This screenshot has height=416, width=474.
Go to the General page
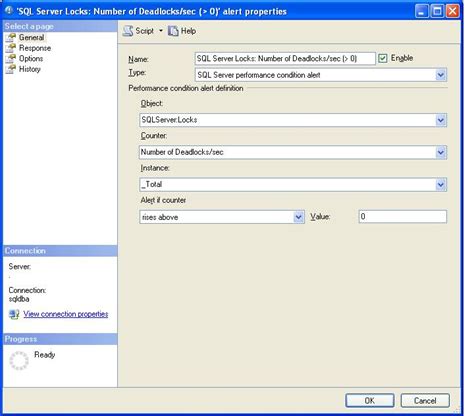tap(31, 37)
